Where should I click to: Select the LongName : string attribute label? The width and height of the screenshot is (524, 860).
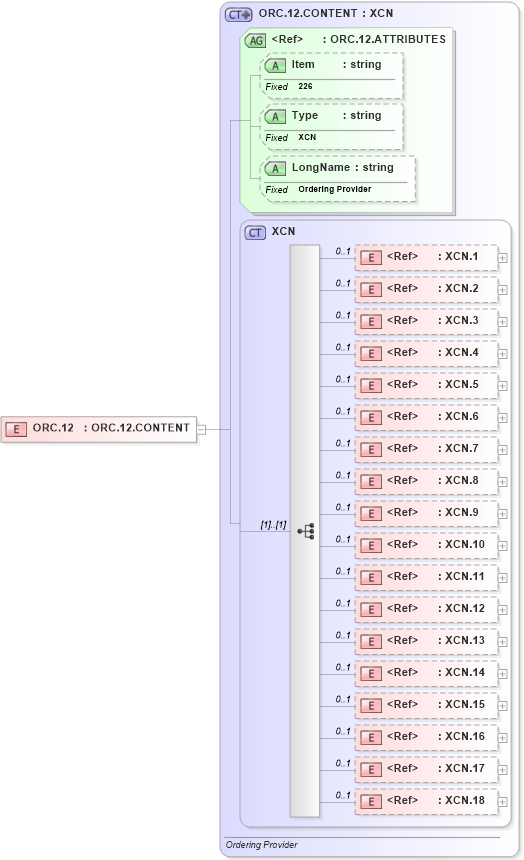click(x=342, y=168)
